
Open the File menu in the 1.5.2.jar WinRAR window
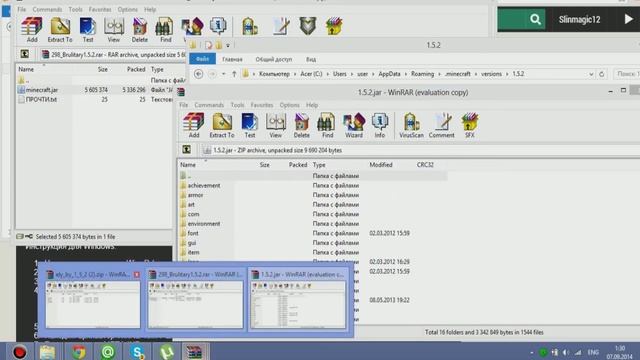coord(184,105)
